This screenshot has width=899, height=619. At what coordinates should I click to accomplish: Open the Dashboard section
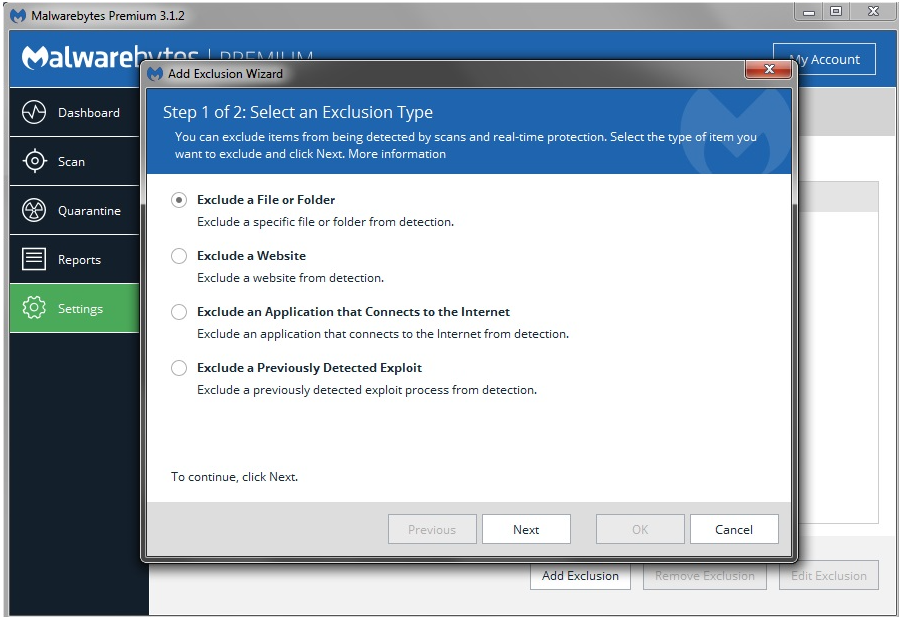[x=88, y=113]
